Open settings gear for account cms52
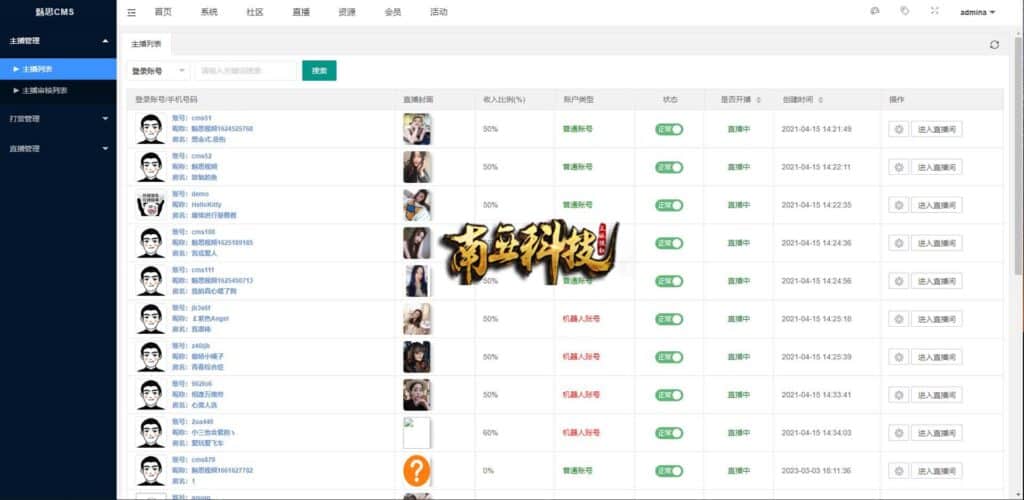 pyautogui.click(x=898, y=167)
